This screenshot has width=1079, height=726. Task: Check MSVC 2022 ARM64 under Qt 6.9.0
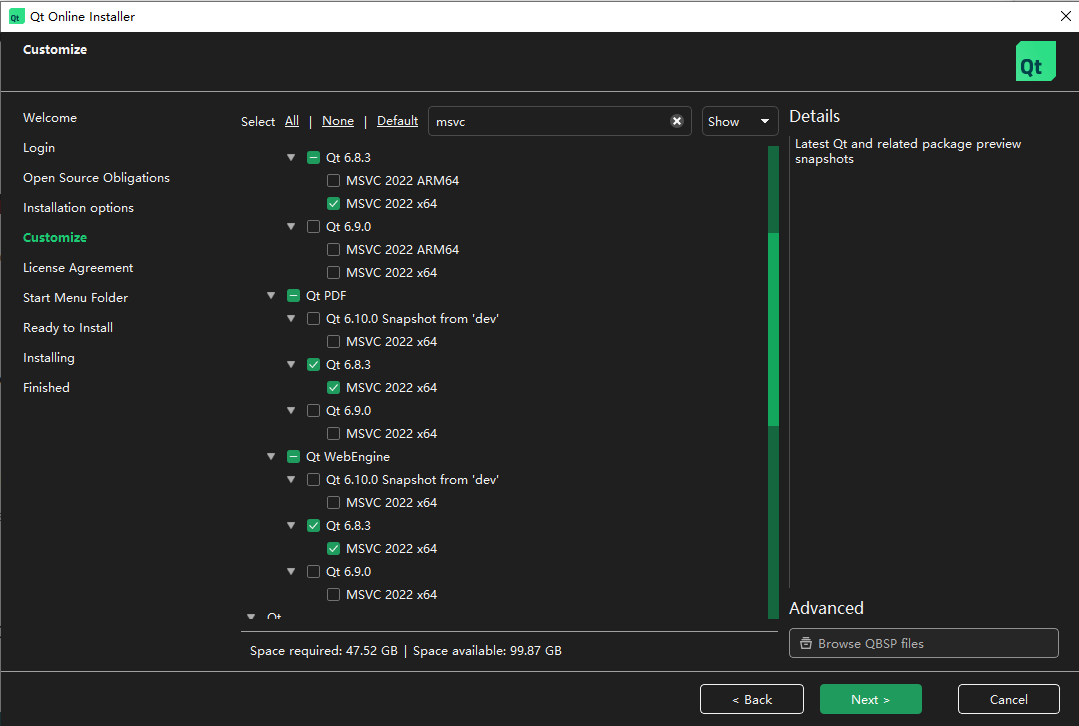point(333,250)
